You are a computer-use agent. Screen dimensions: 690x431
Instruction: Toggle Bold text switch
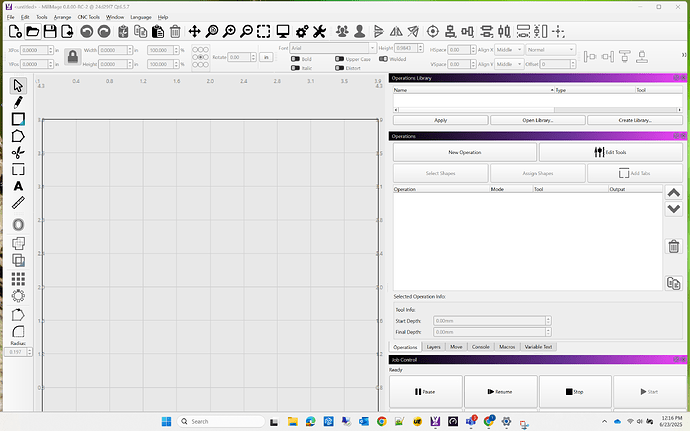pos(295,59)
